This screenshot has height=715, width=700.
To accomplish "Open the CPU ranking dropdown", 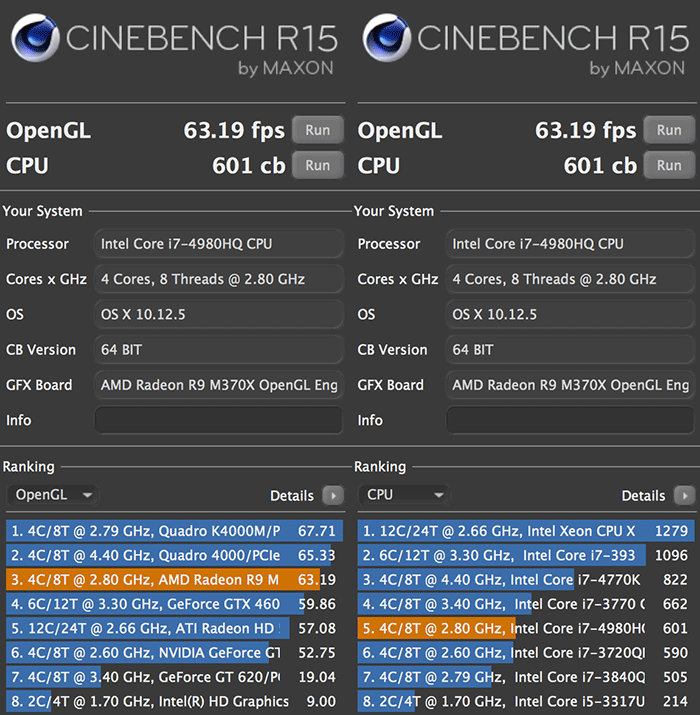I will 404,495.
